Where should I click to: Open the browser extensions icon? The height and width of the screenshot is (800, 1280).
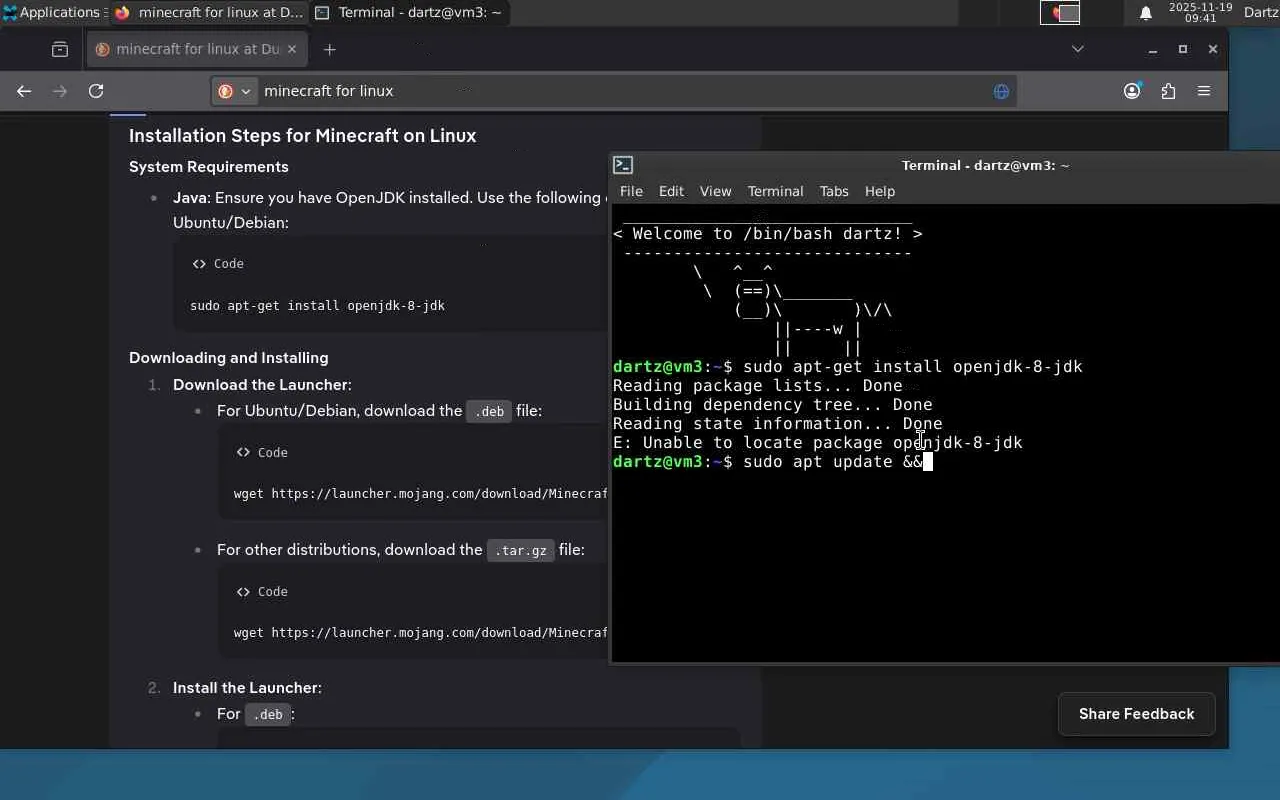tap(1168, 91)
